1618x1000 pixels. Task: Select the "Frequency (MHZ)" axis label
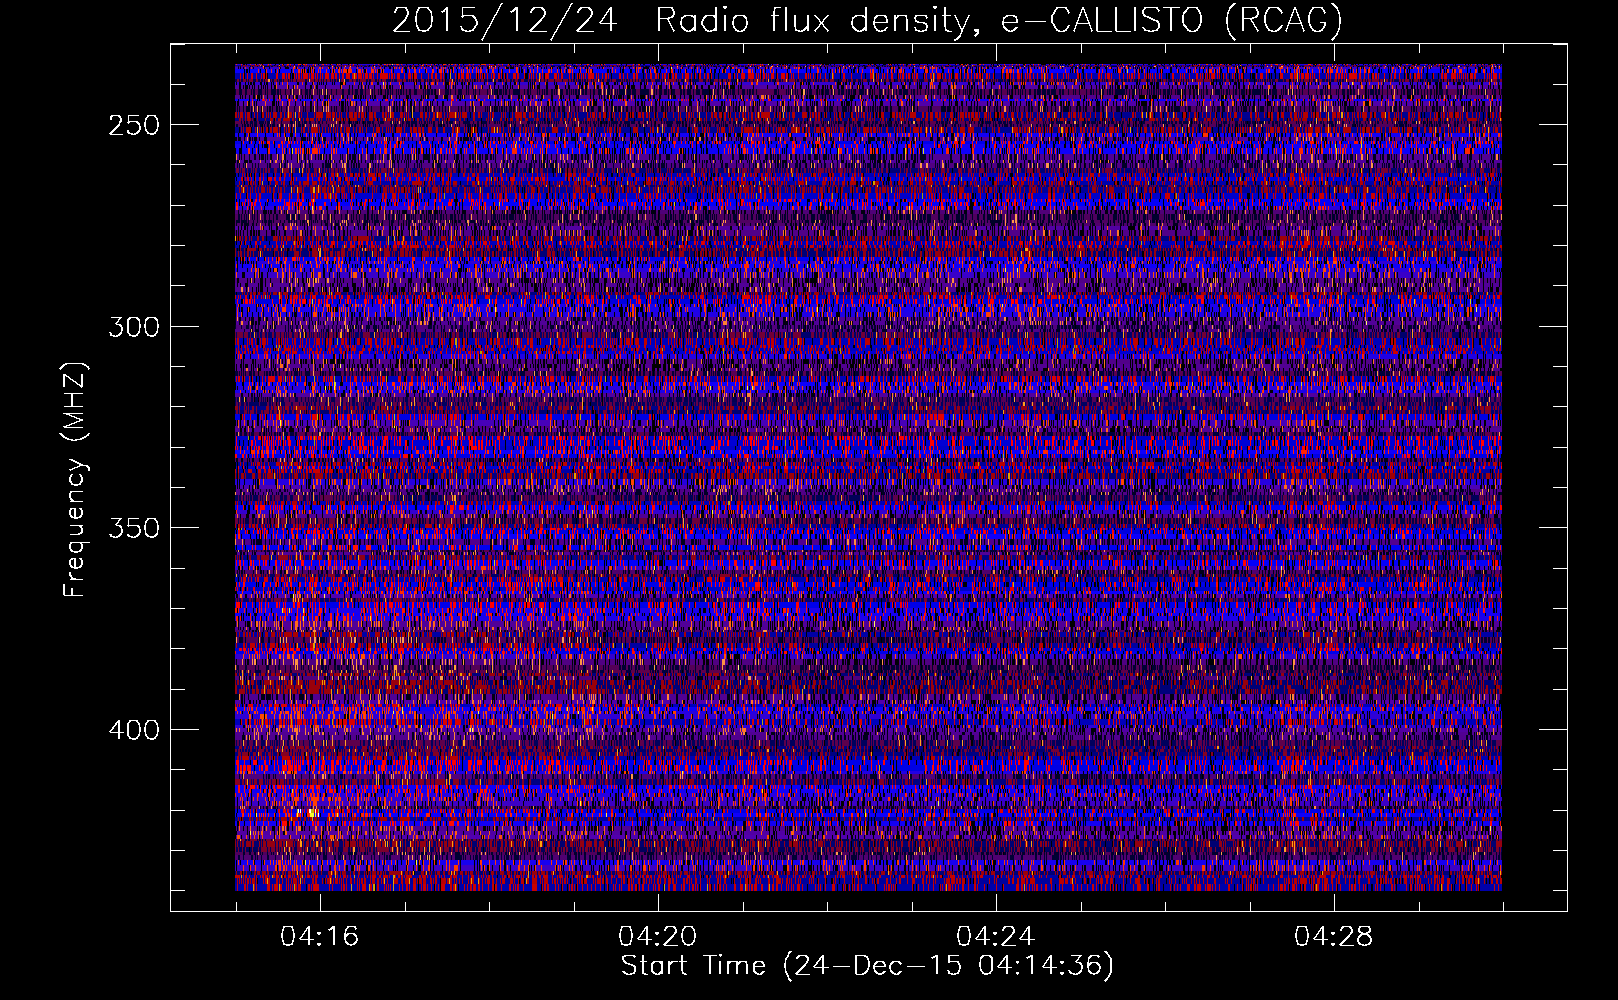point(75,479)
